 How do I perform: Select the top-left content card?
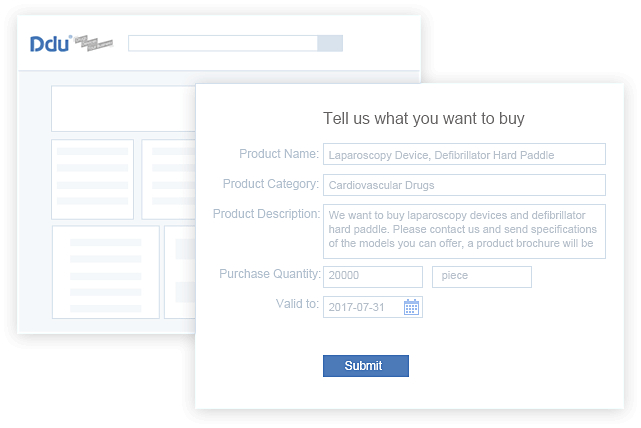[x=92, y=179]
